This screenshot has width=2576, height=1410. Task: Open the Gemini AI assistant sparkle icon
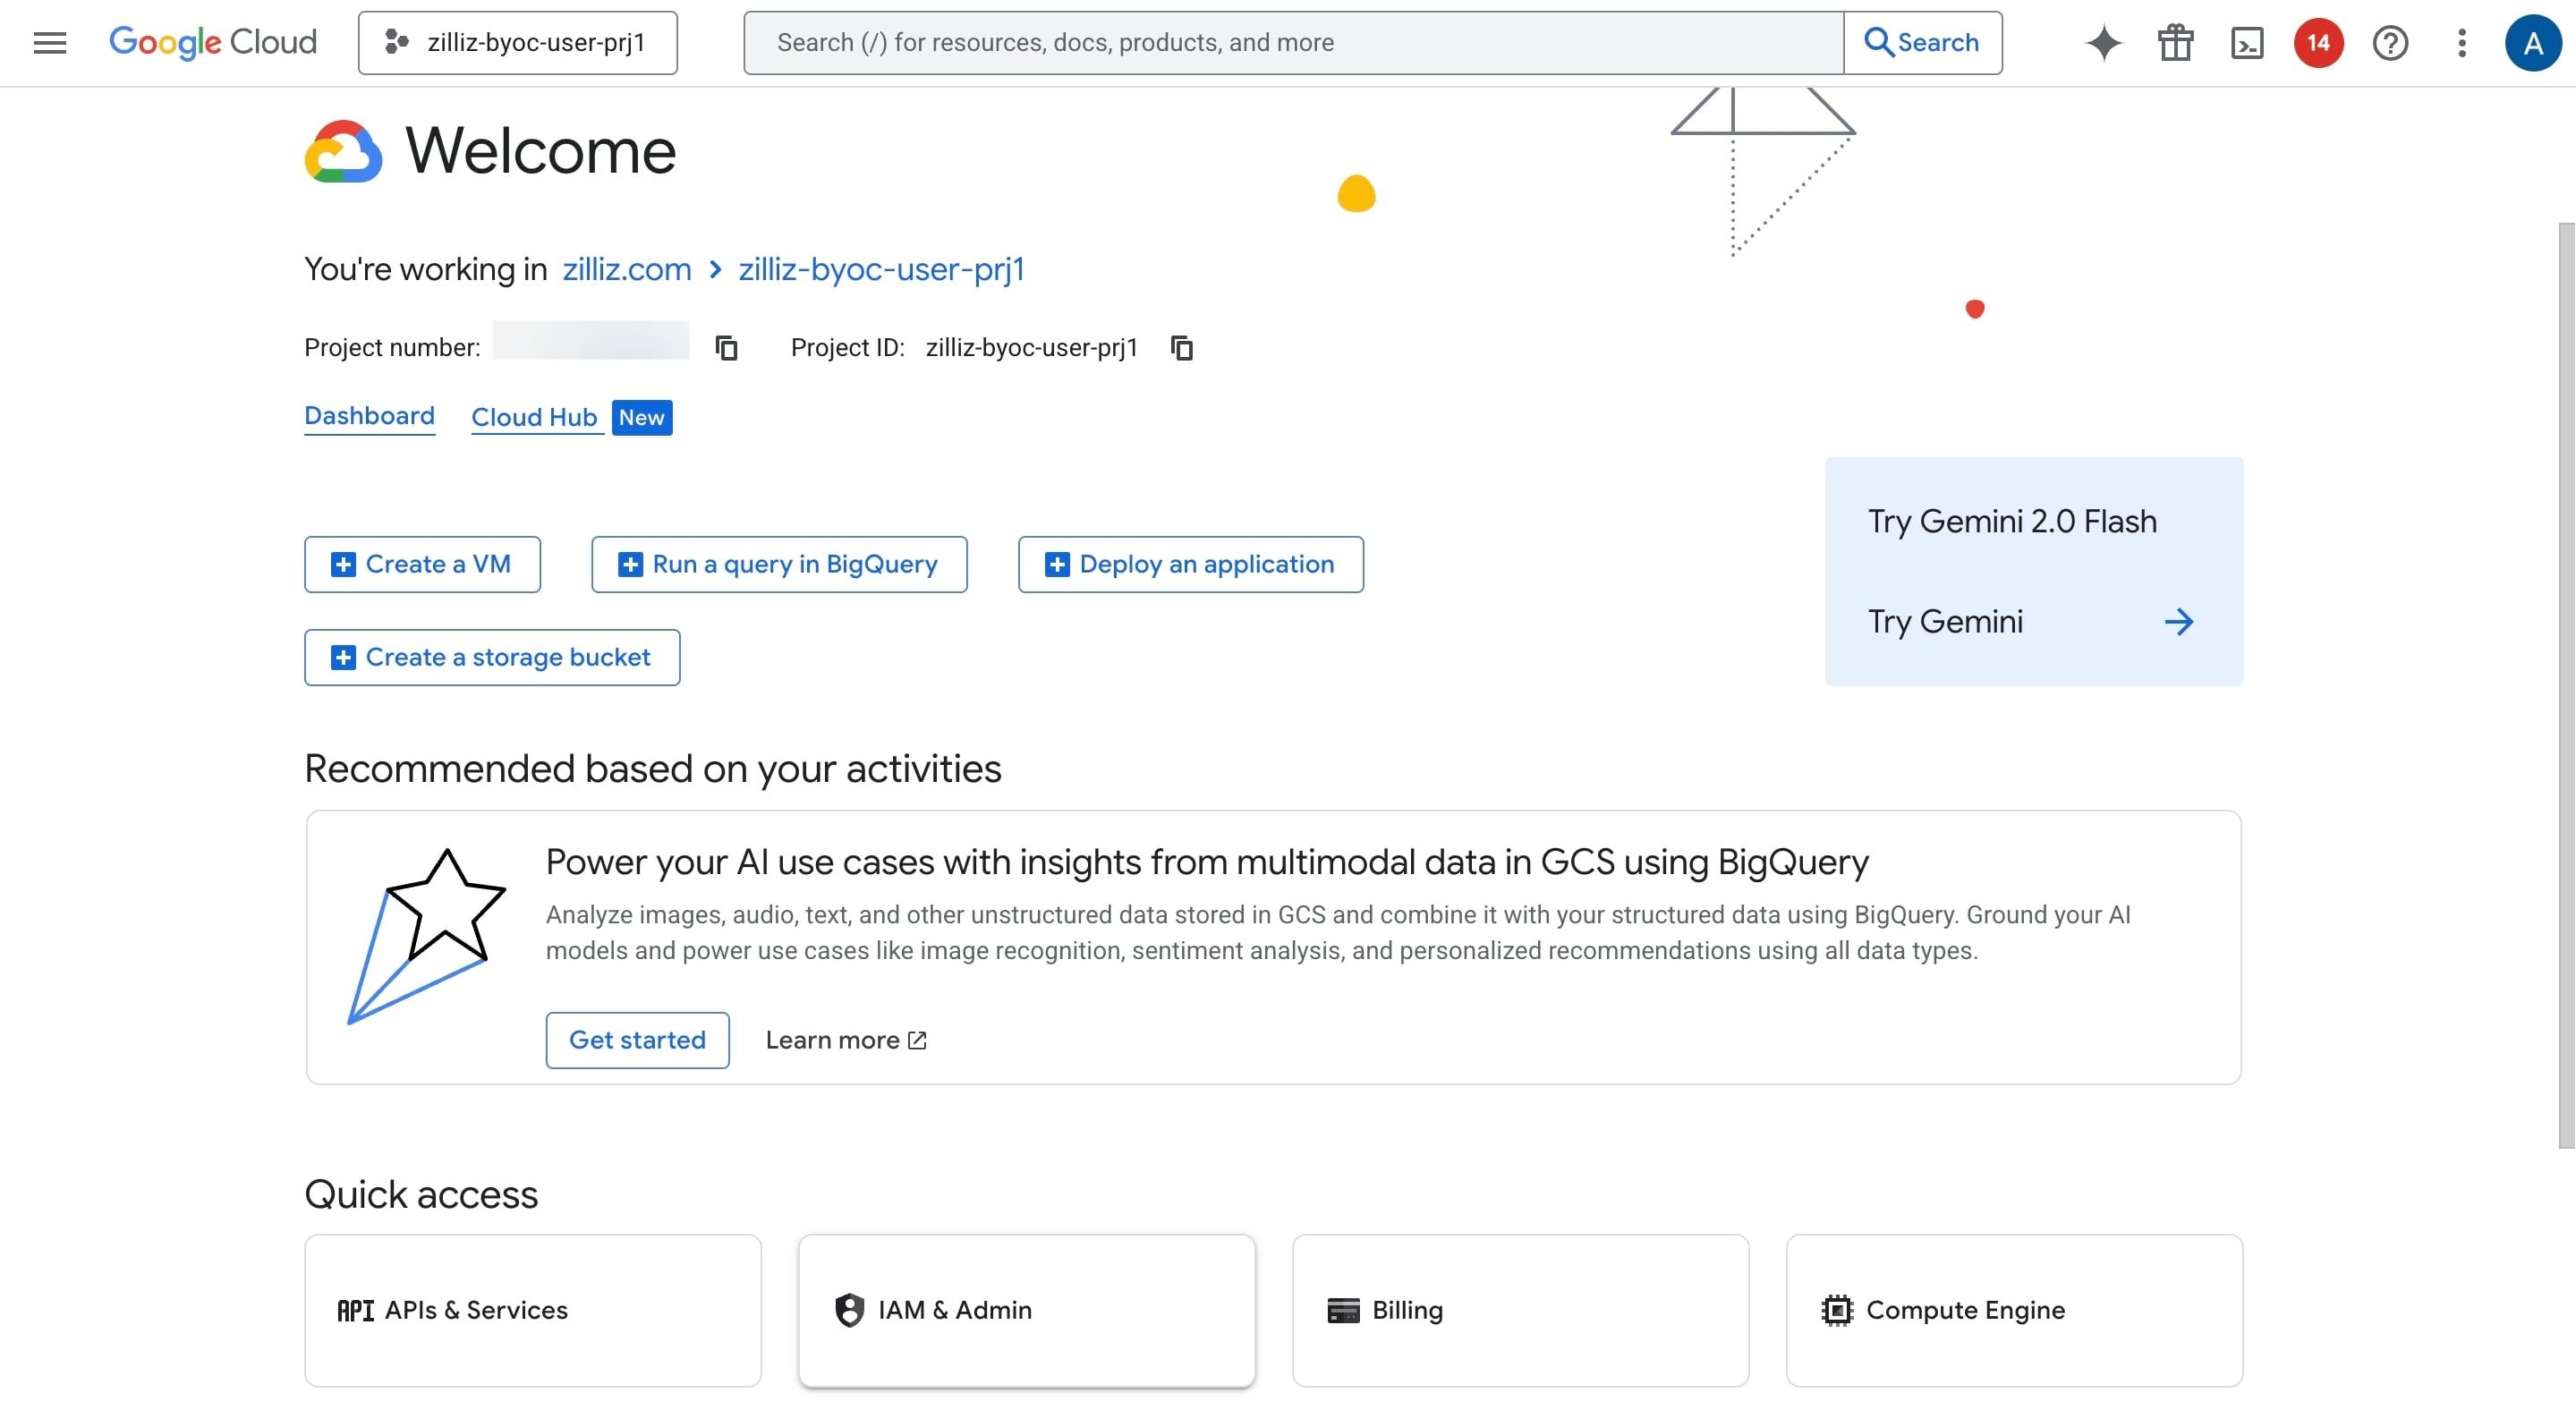coord(2103,43)
